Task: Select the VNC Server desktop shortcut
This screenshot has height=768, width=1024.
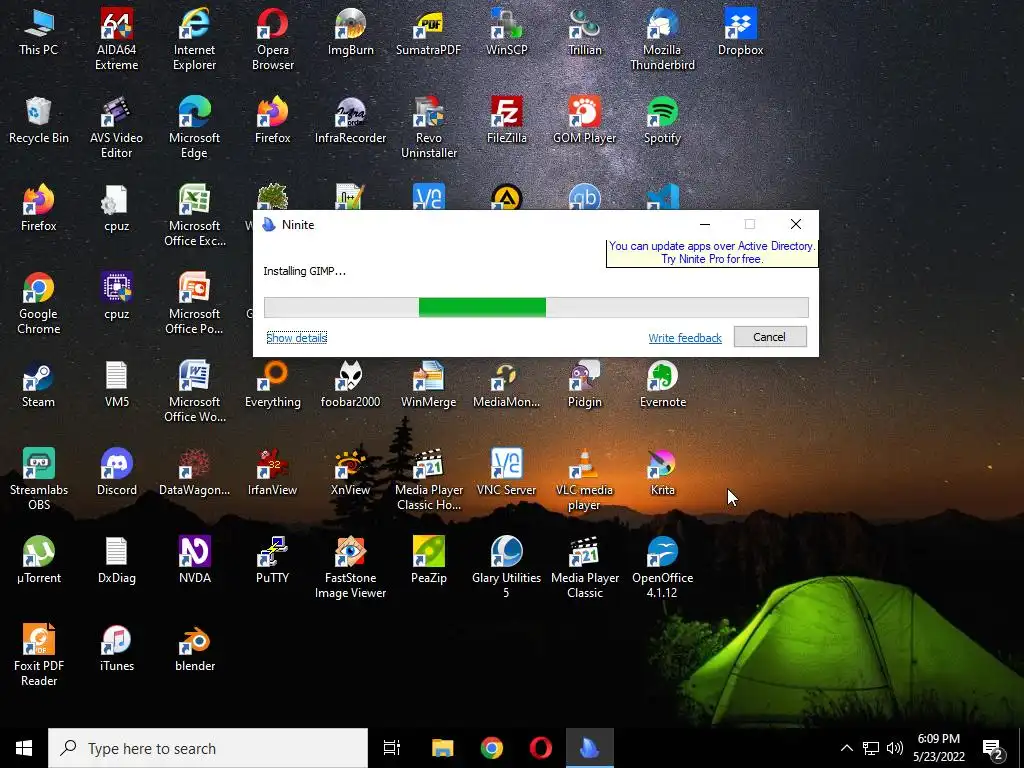Action: pyautogui.click(x=507, y=472)
